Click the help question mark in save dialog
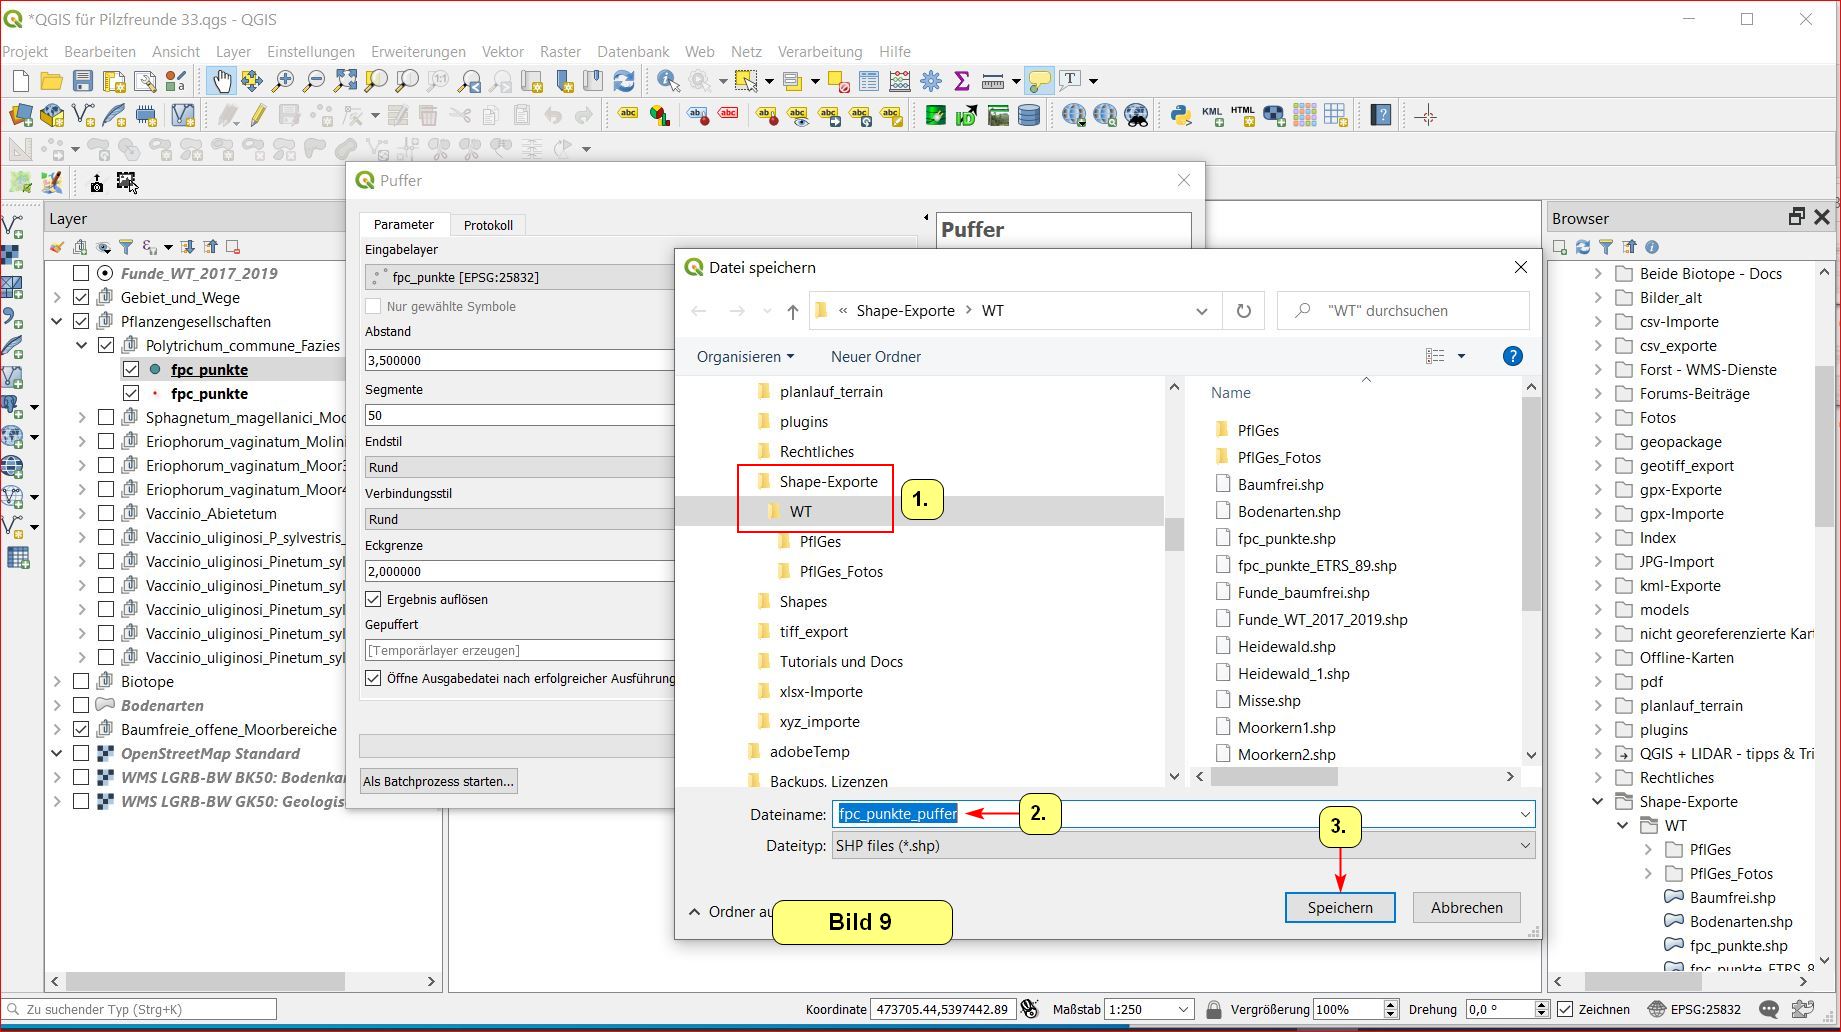Screen dimensions: 1841x1032 pyautogui.click(x=1512, y=356)
